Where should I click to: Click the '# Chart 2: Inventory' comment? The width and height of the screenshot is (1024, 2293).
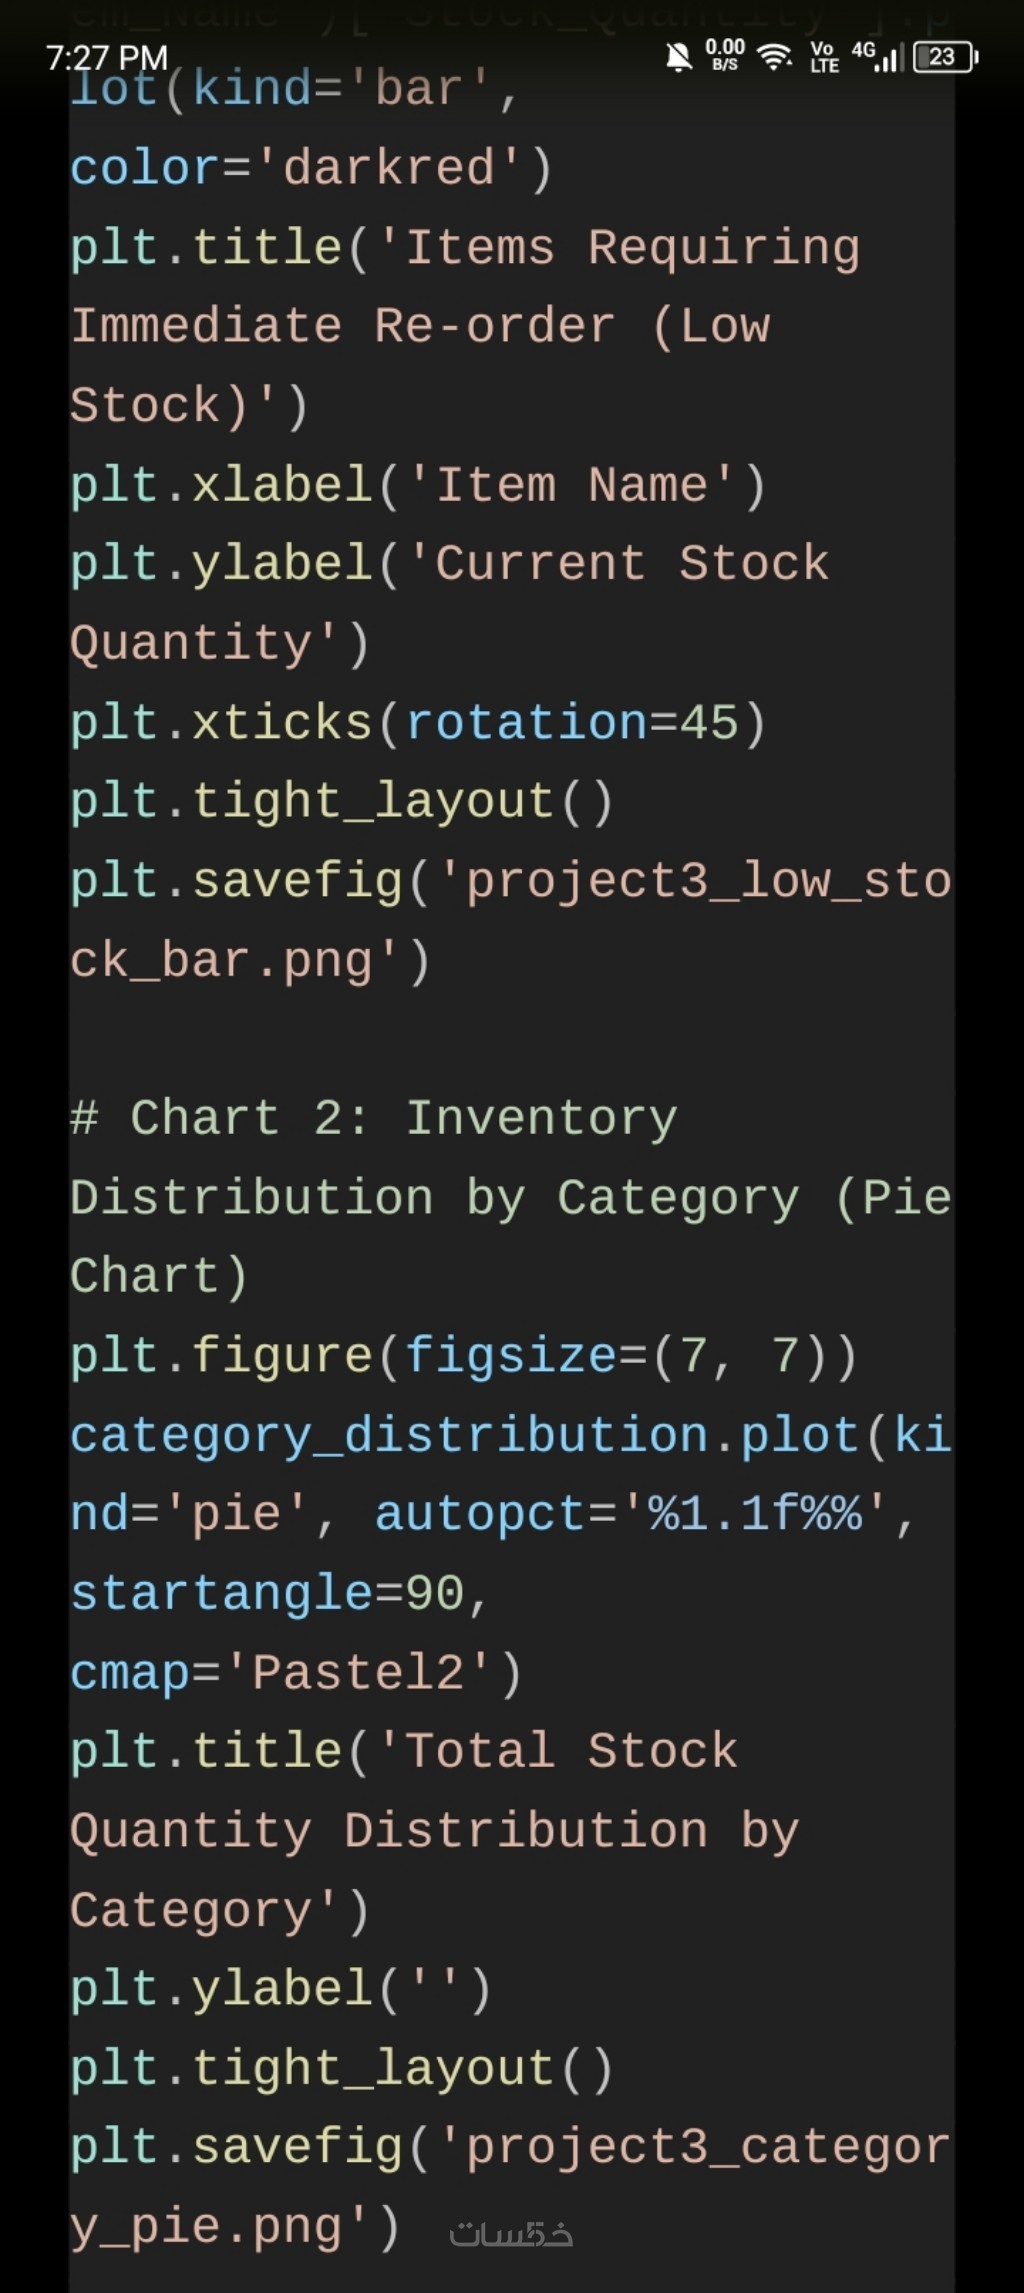[x=373, y=1118]
